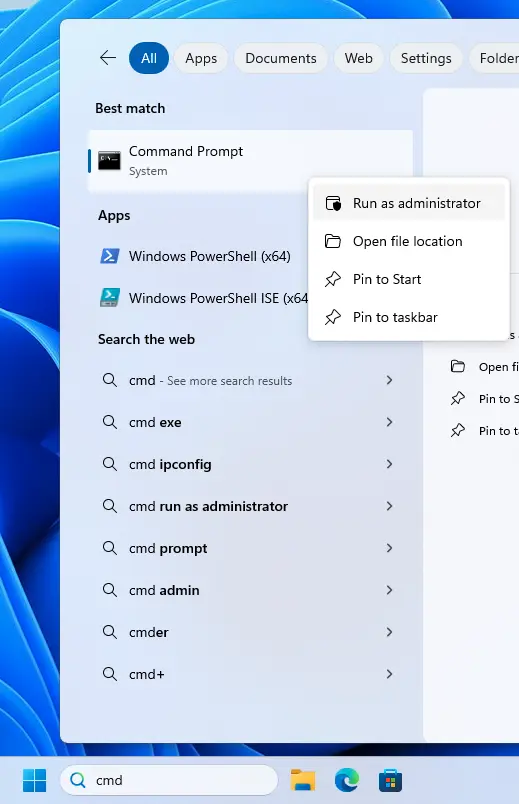Select the 'cmd exe' web suggestion text

point(155,423)
